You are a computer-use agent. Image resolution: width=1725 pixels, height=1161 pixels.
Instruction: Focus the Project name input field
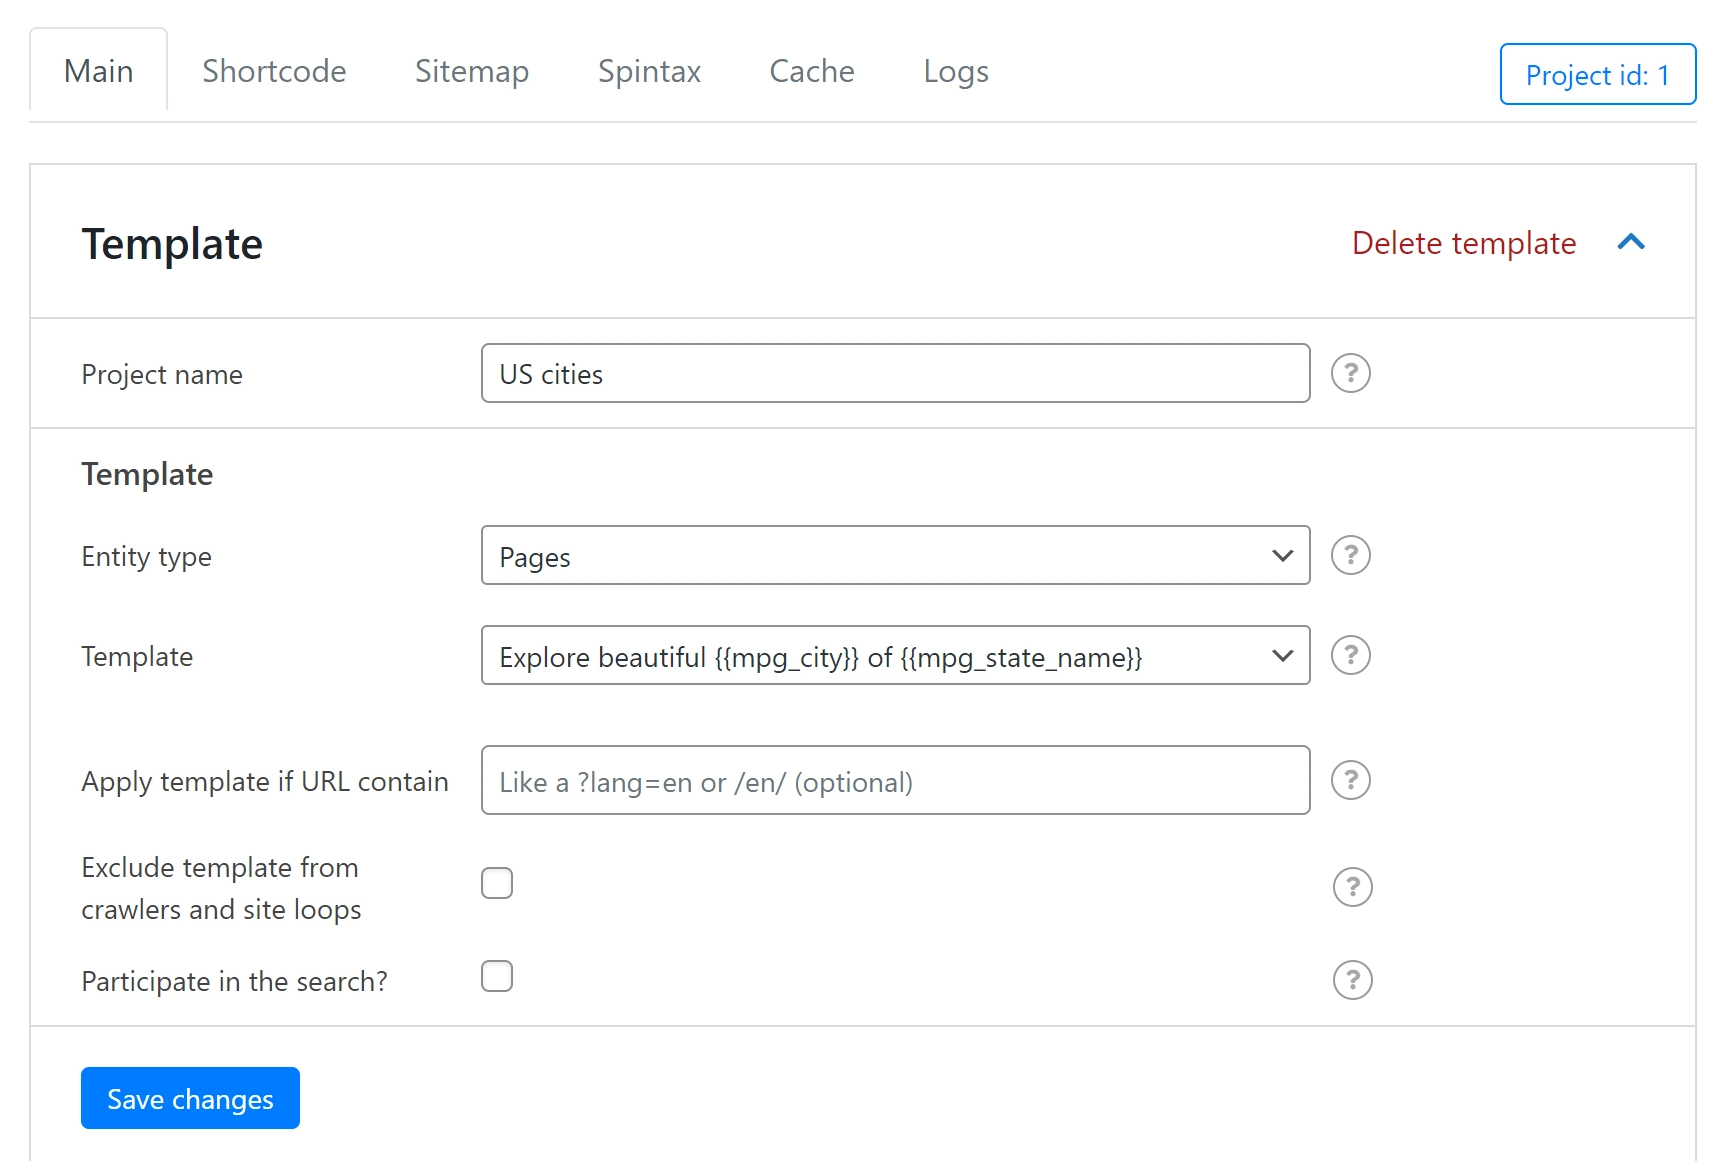(x=895, y=373)
